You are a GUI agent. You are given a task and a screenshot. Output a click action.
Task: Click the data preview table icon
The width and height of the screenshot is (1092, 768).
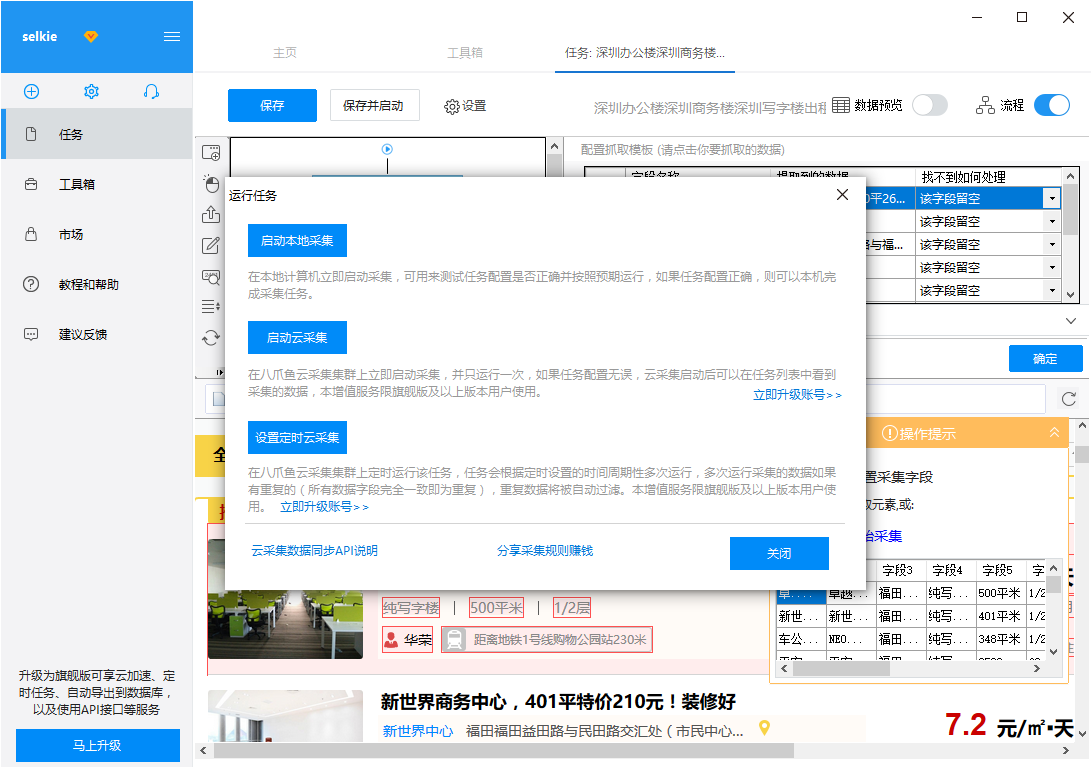pos(841,105)
